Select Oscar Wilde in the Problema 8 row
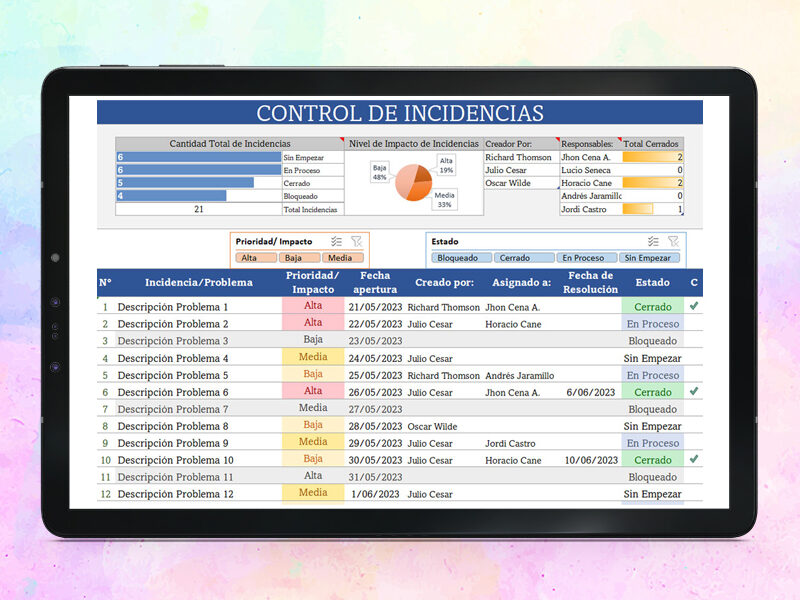The height and width of the screenshot is (600, 800). pos(432,426)
